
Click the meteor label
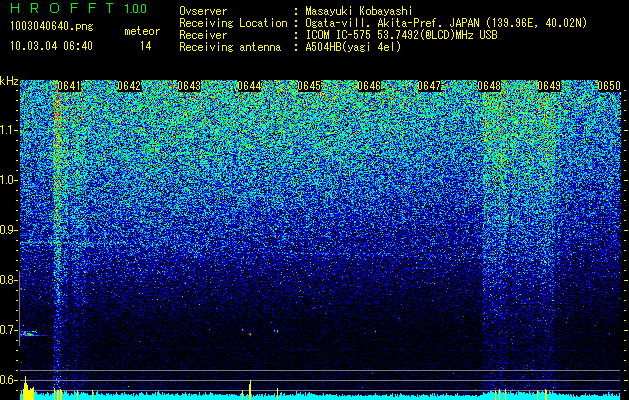(x=142, y=31)
